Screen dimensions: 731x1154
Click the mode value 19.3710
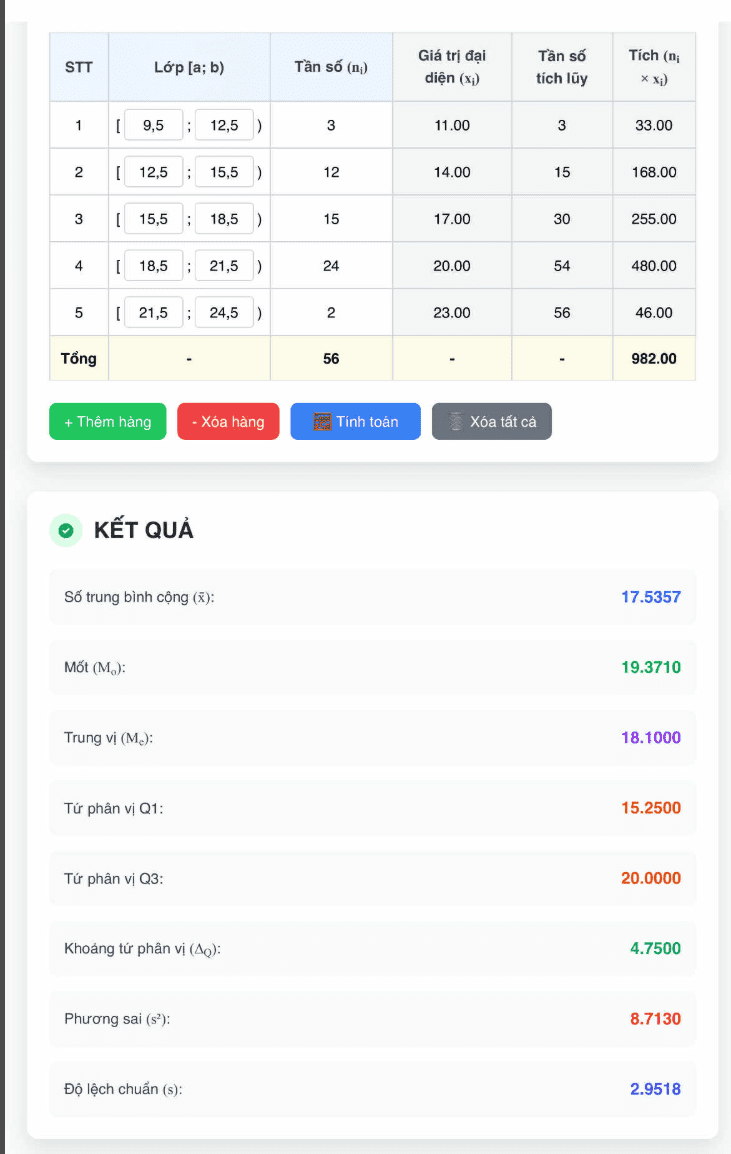tap(651, 668)
